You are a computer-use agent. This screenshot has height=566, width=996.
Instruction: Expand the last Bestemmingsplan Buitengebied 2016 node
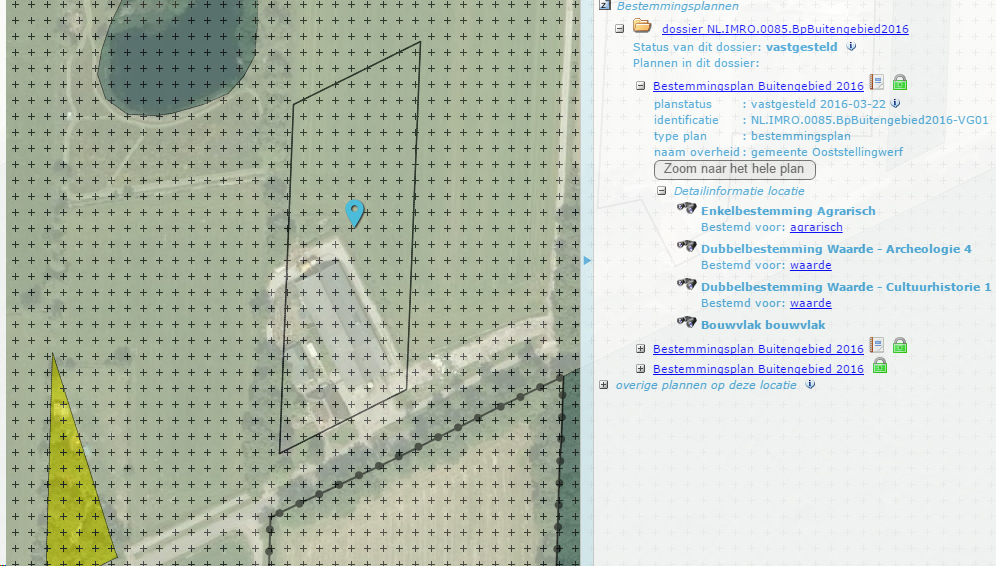tap(640, 369)
